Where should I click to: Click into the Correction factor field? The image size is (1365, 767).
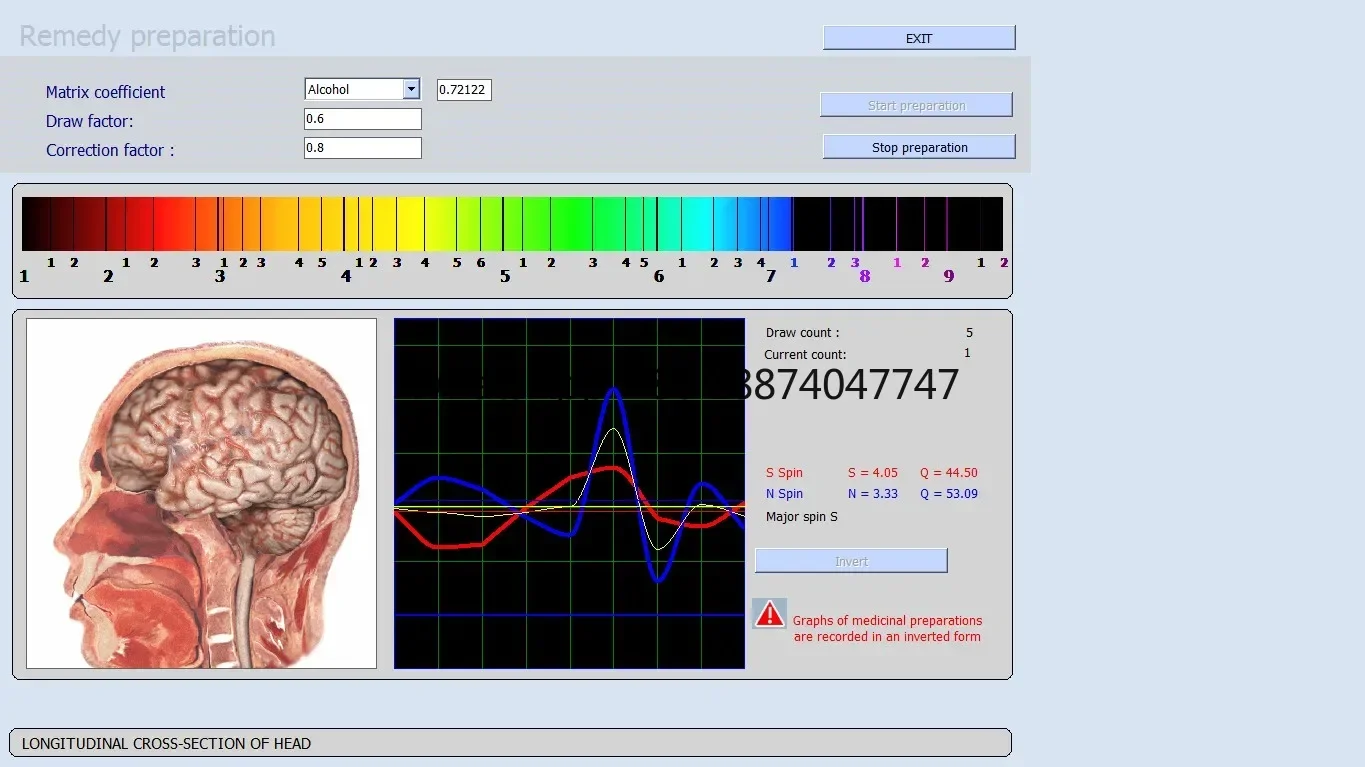pos(362,148)
